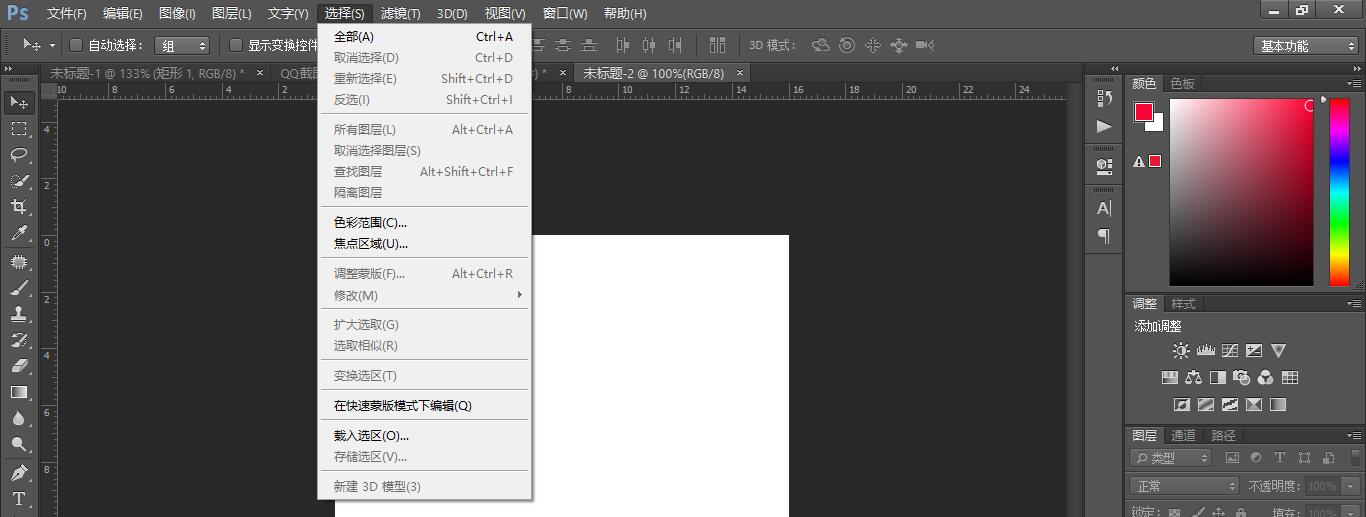Open the 基本功能 workspace dropdown
Screen dimensions: 1366x517
pyautogui.click(x=1306, y=46)
